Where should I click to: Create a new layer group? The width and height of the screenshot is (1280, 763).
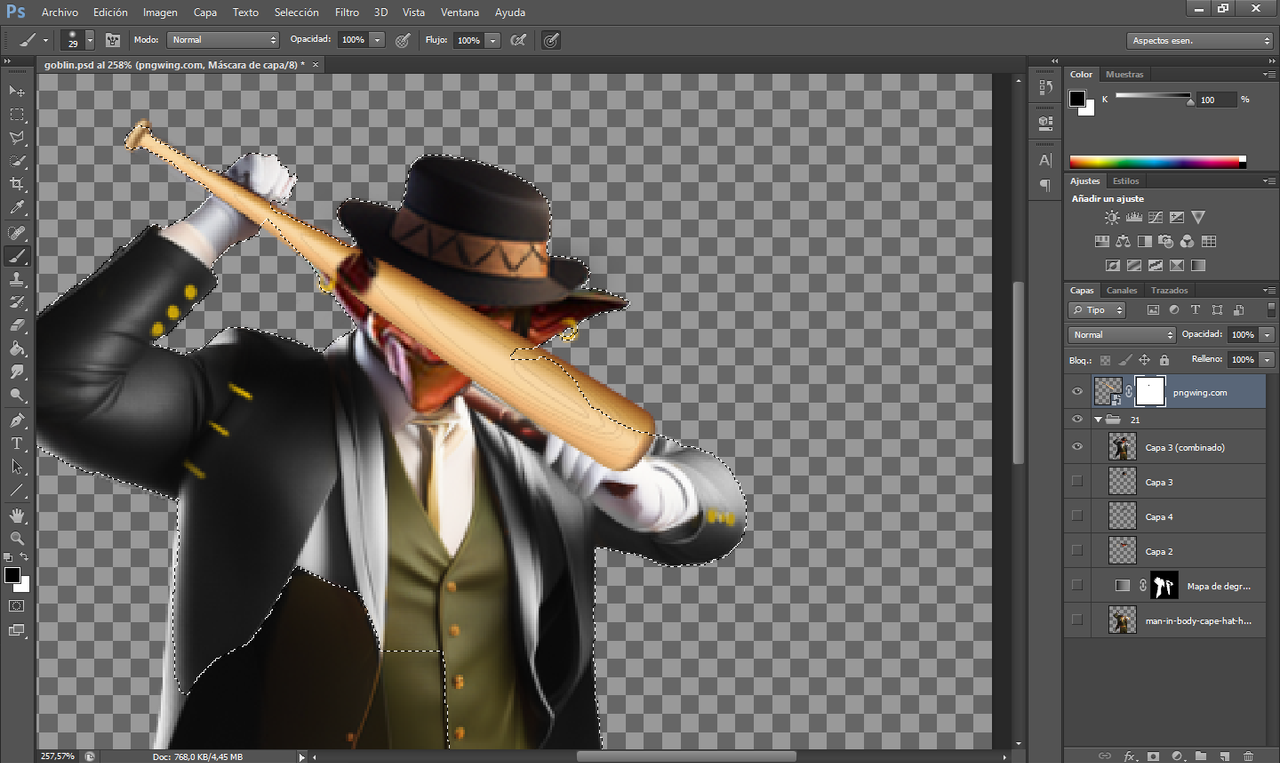[x=1201, y=756]
